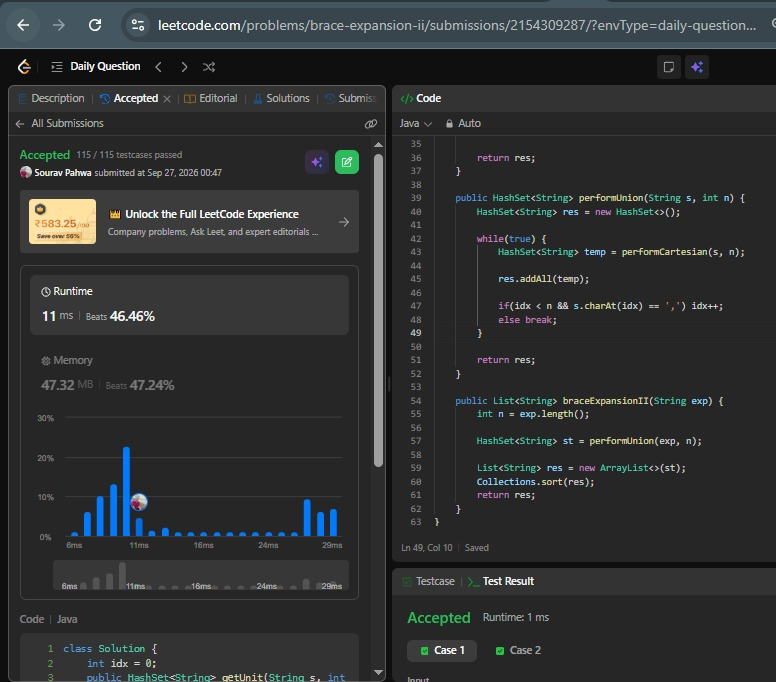
Task: Switch to the Description tab
Action: pyautogui.click(x=51, y=98)
